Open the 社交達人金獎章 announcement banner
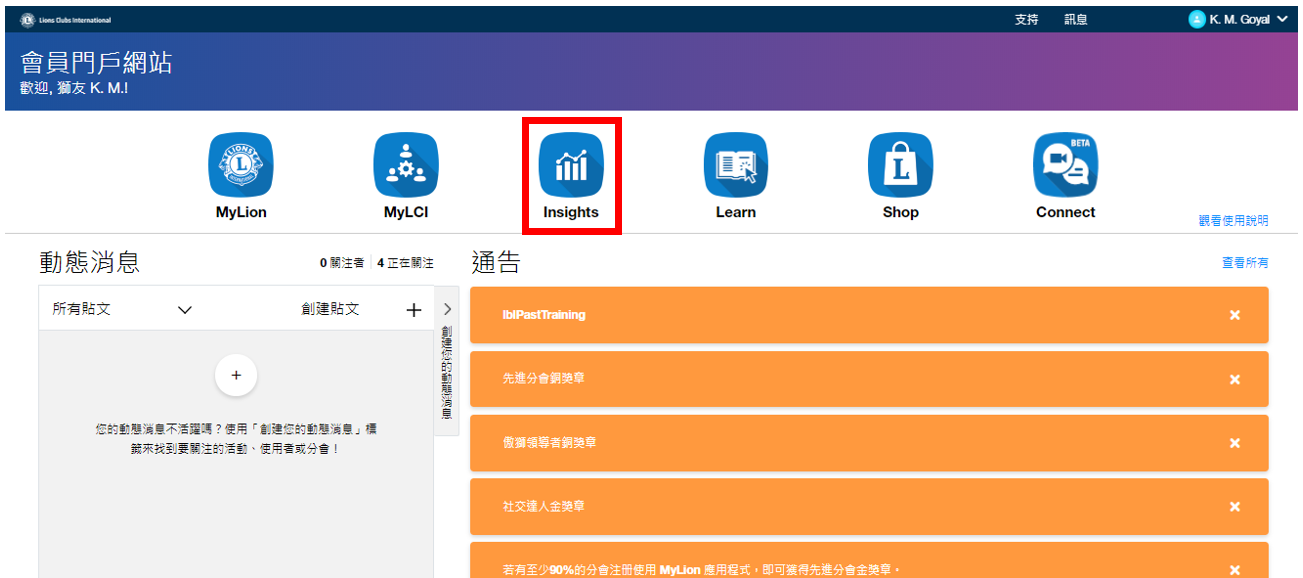The image size is (1303, 578). [x=800, y=507]
